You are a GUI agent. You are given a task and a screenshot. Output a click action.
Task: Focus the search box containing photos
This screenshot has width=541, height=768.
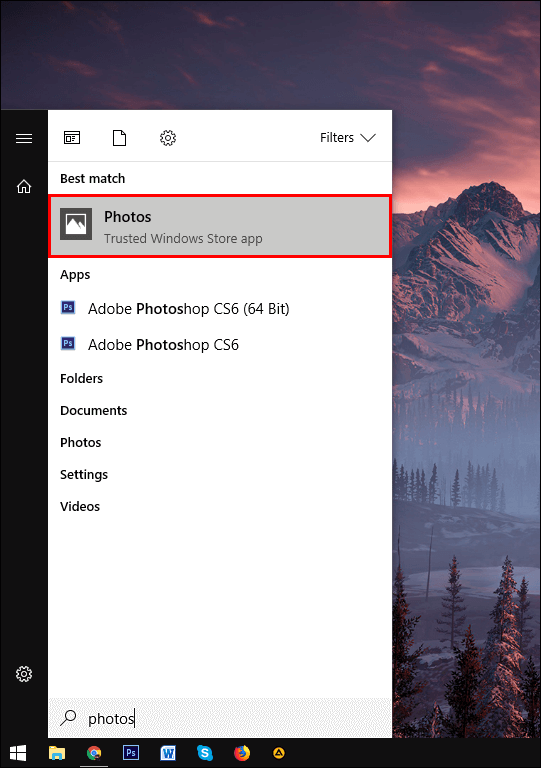coord(220,718)
